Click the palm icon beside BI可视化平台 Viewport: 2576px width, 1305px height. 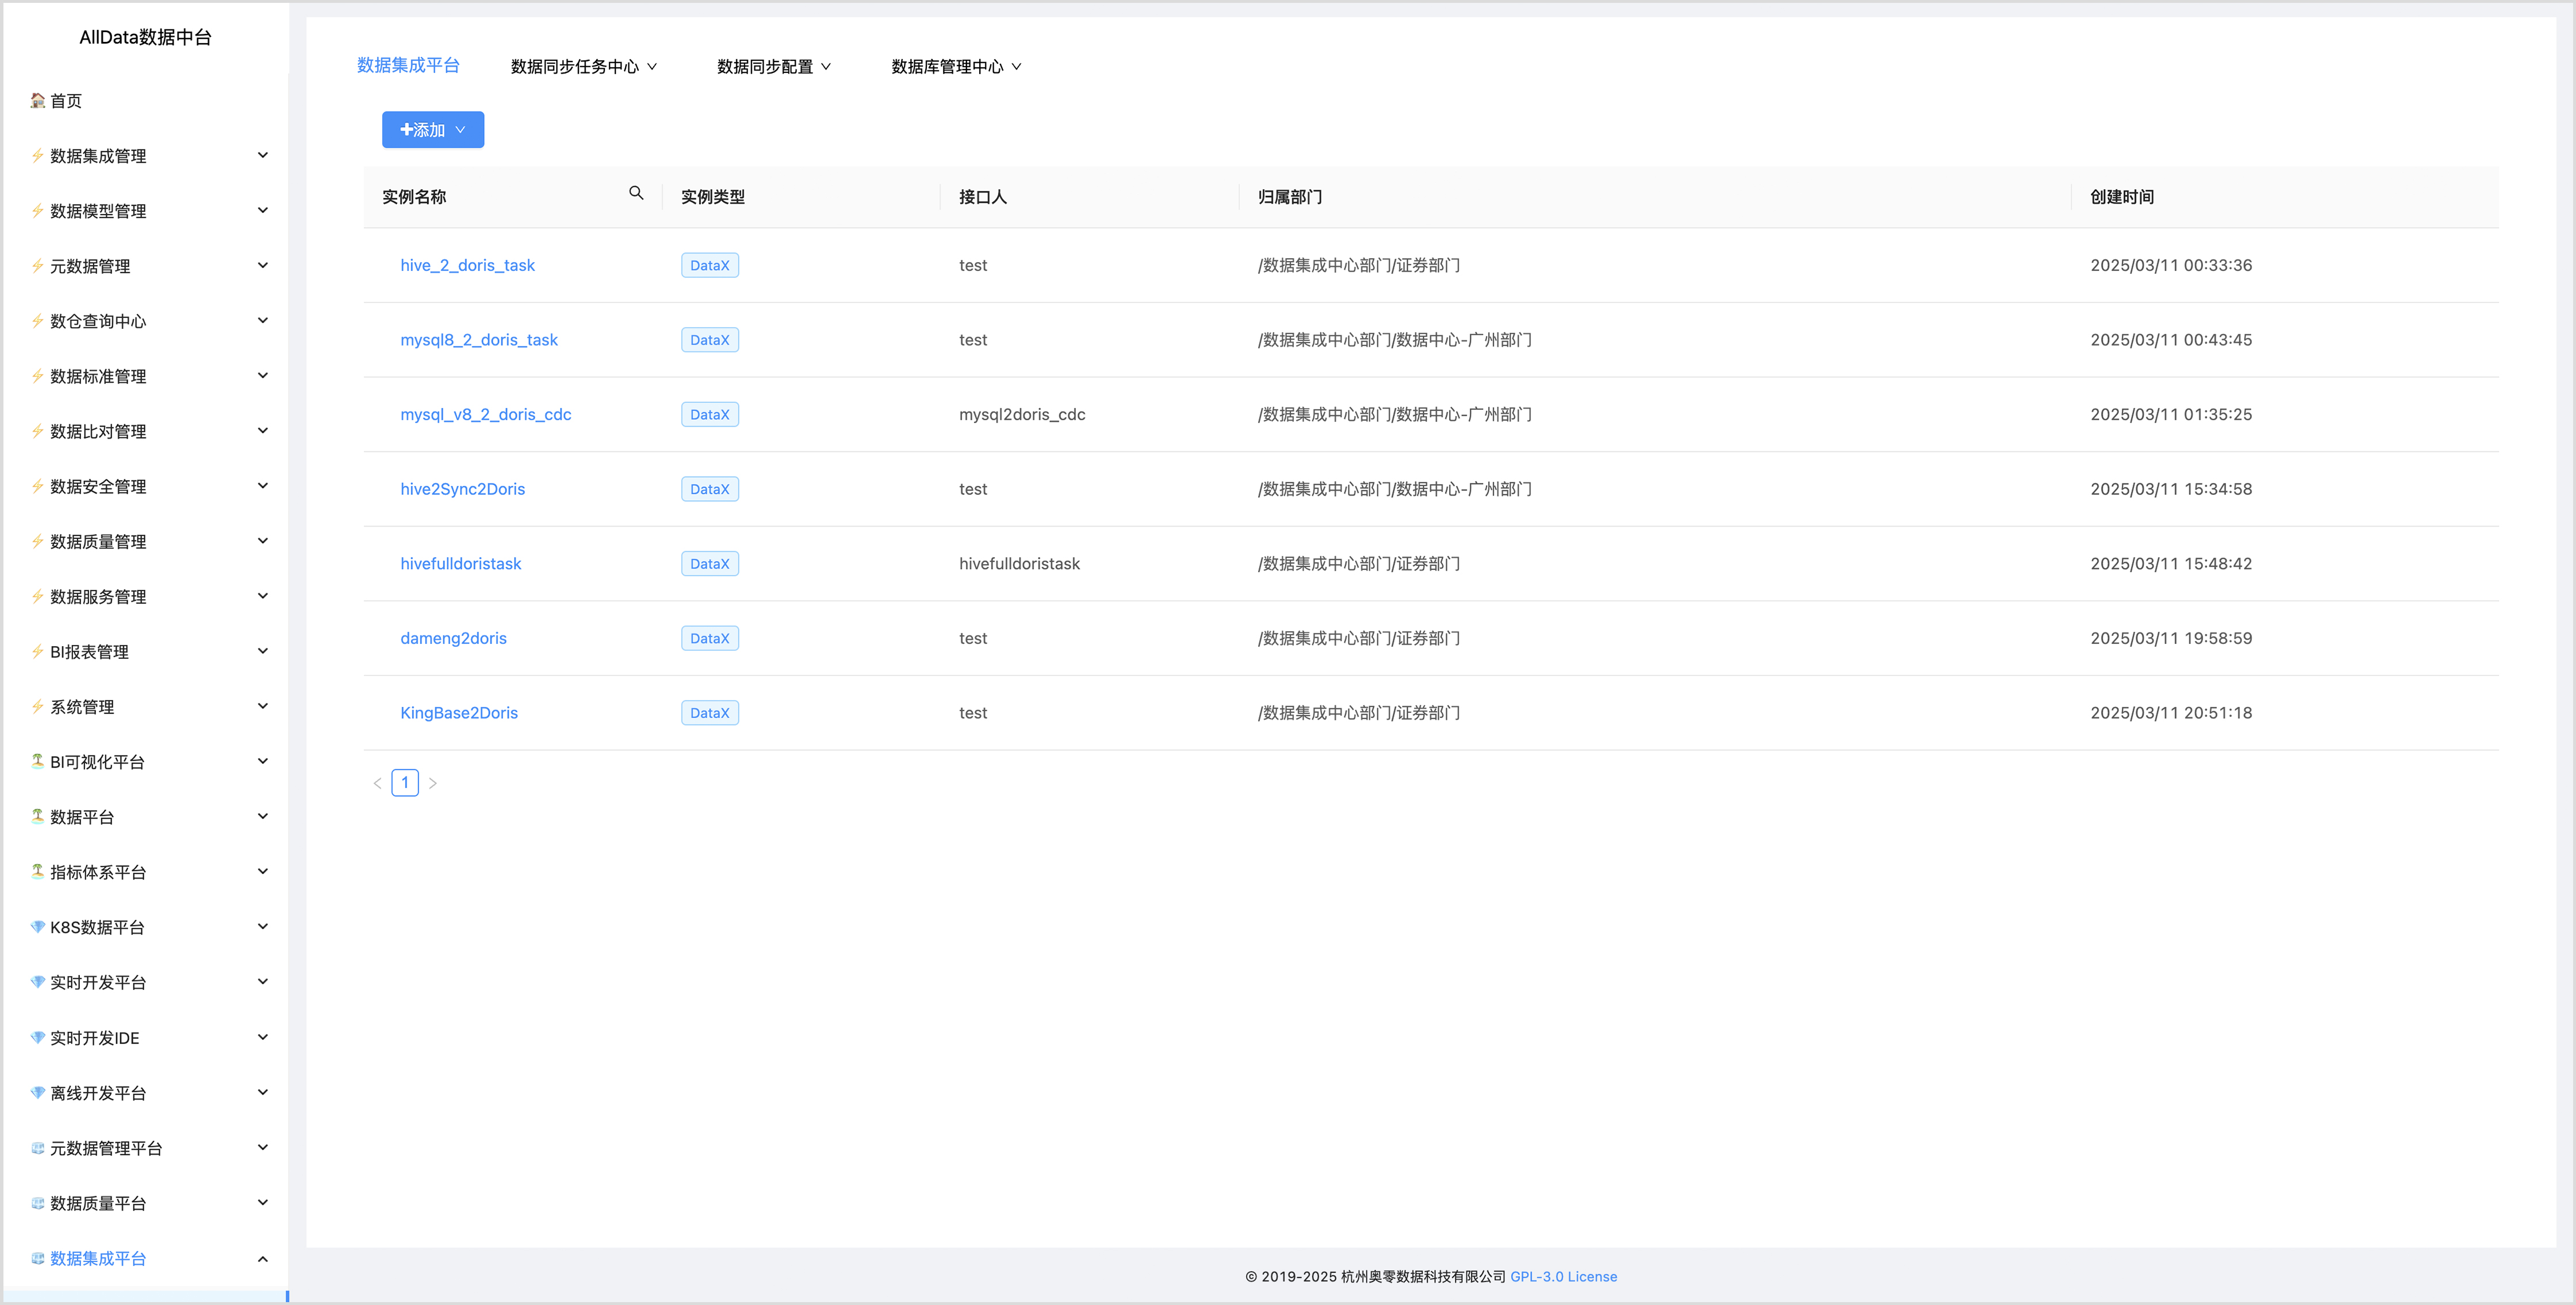[38, 761]
